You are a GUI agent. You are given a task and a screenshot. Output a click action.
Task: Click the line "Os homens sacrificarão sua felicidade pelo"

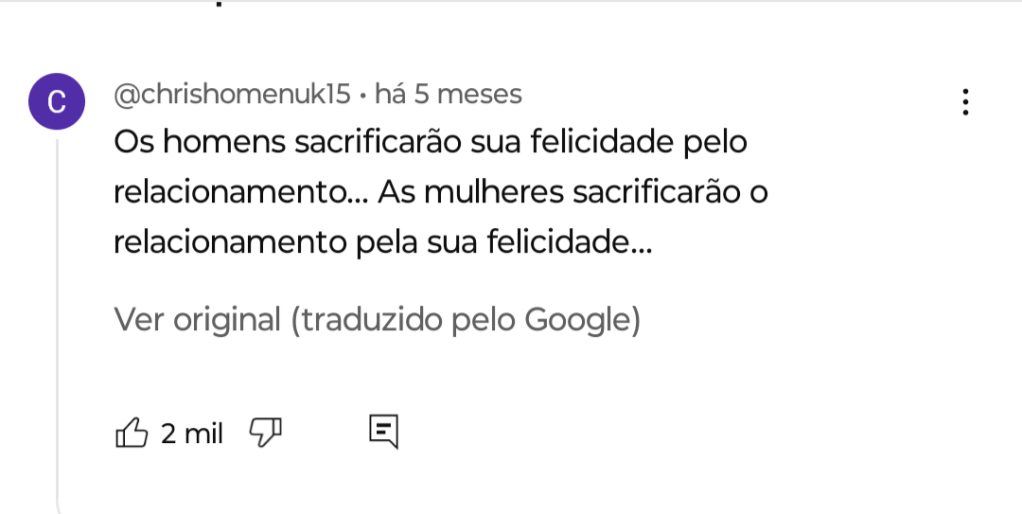pos(430,143)
